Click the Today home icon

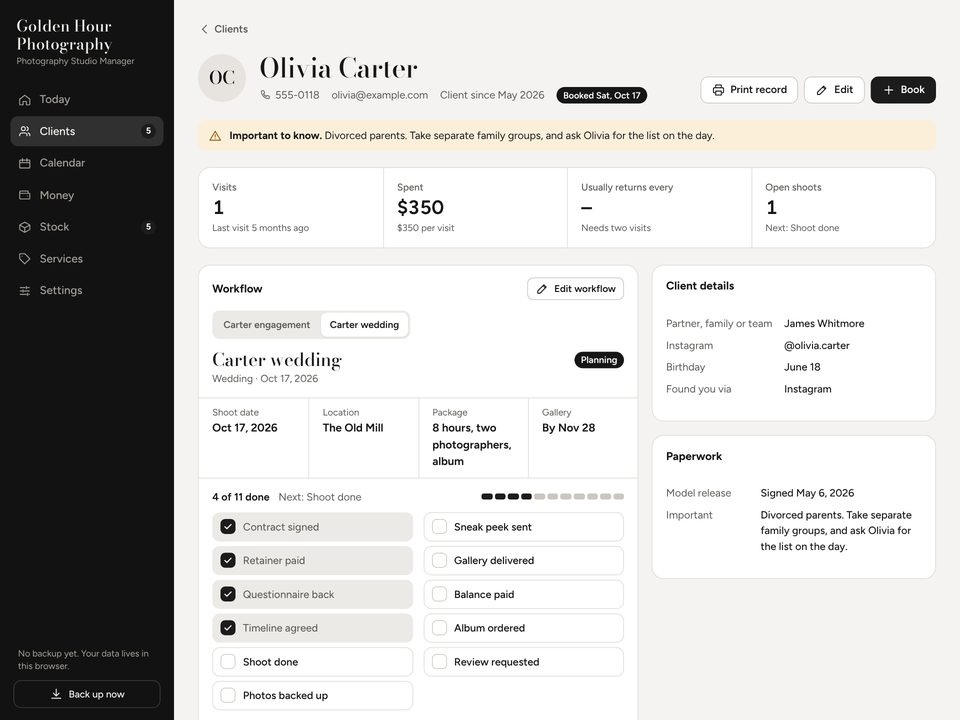point(24,99)
